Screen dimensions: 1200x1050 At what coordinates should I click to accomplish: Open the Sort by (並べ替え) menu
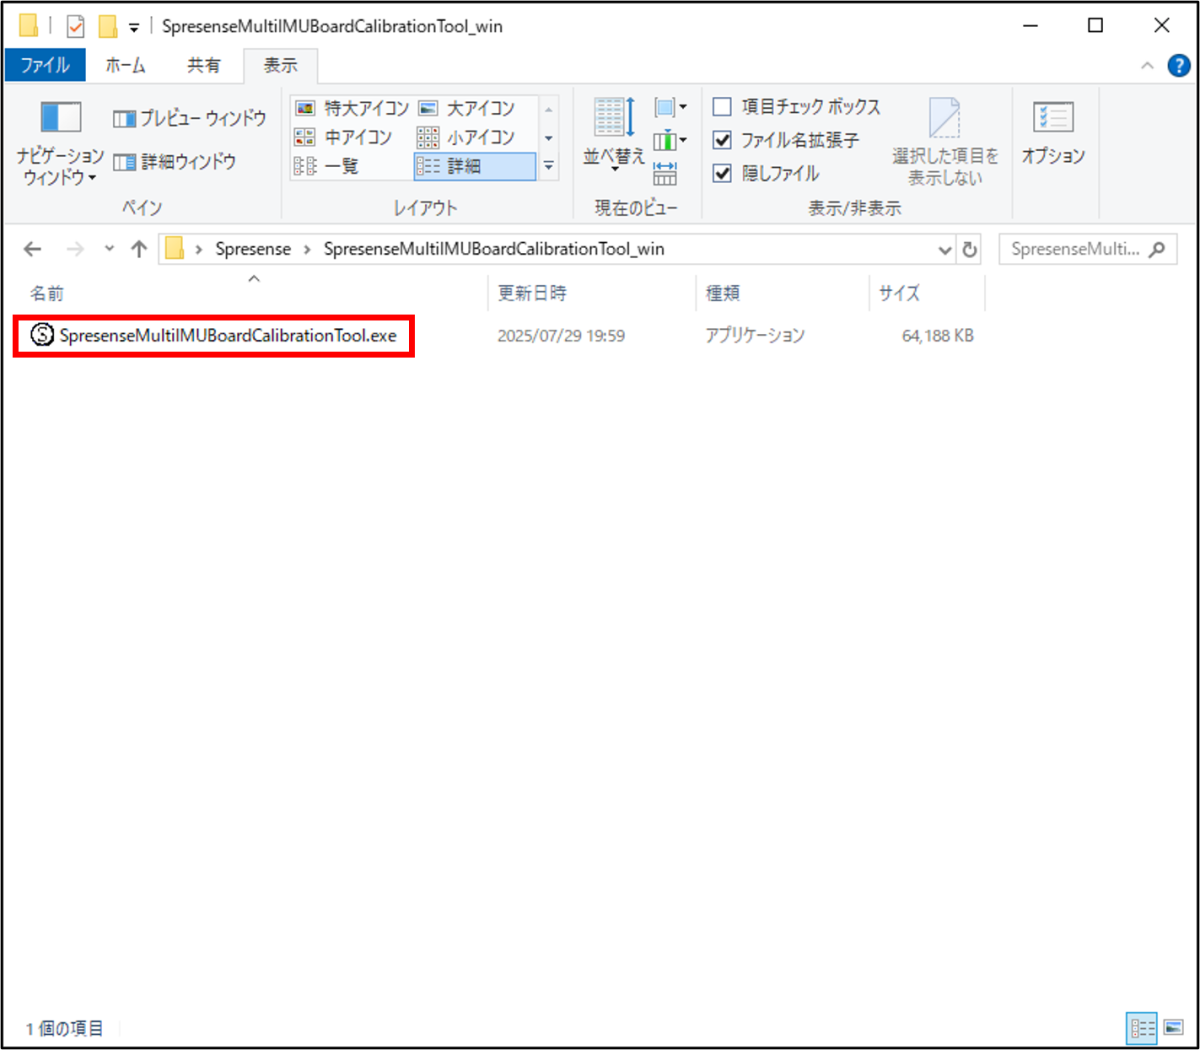[x=614, y=135]
